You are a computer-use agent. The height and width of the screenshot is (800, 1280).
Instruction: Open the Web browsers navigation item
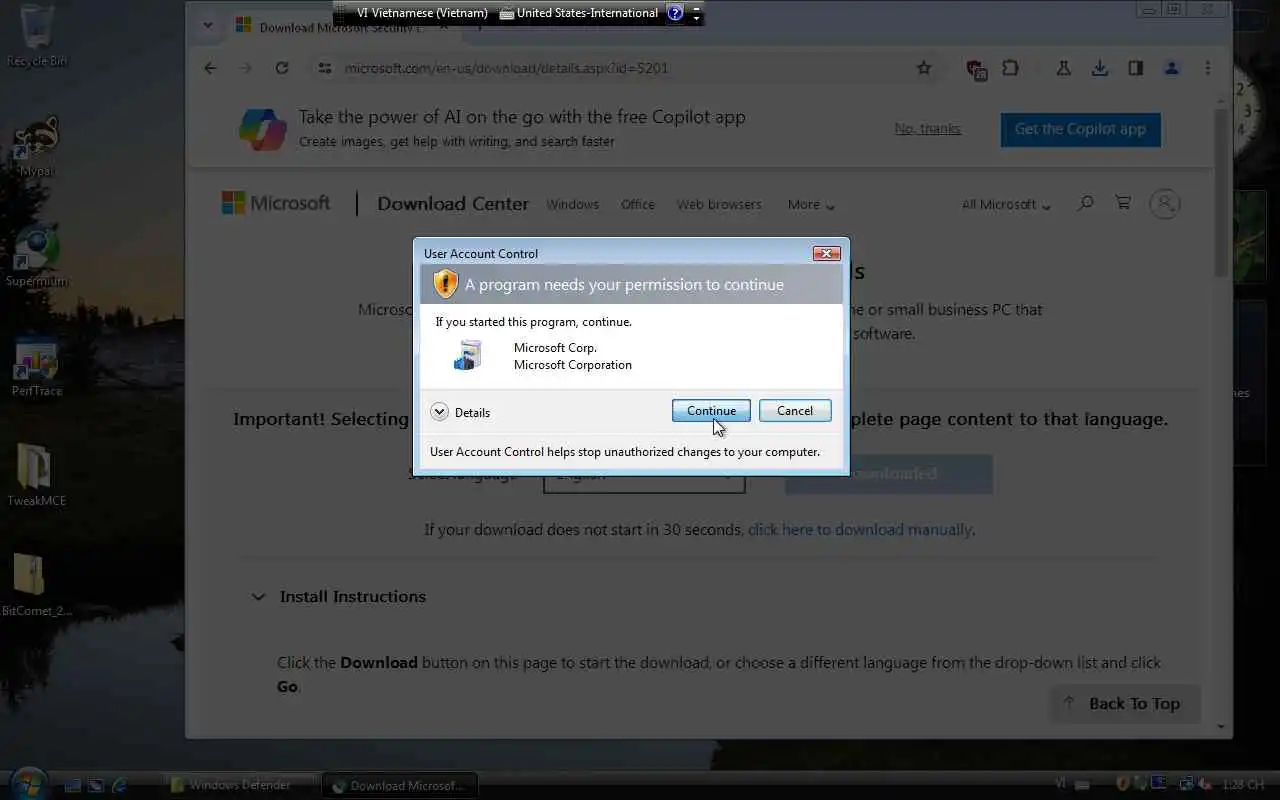tap(719, 204)
